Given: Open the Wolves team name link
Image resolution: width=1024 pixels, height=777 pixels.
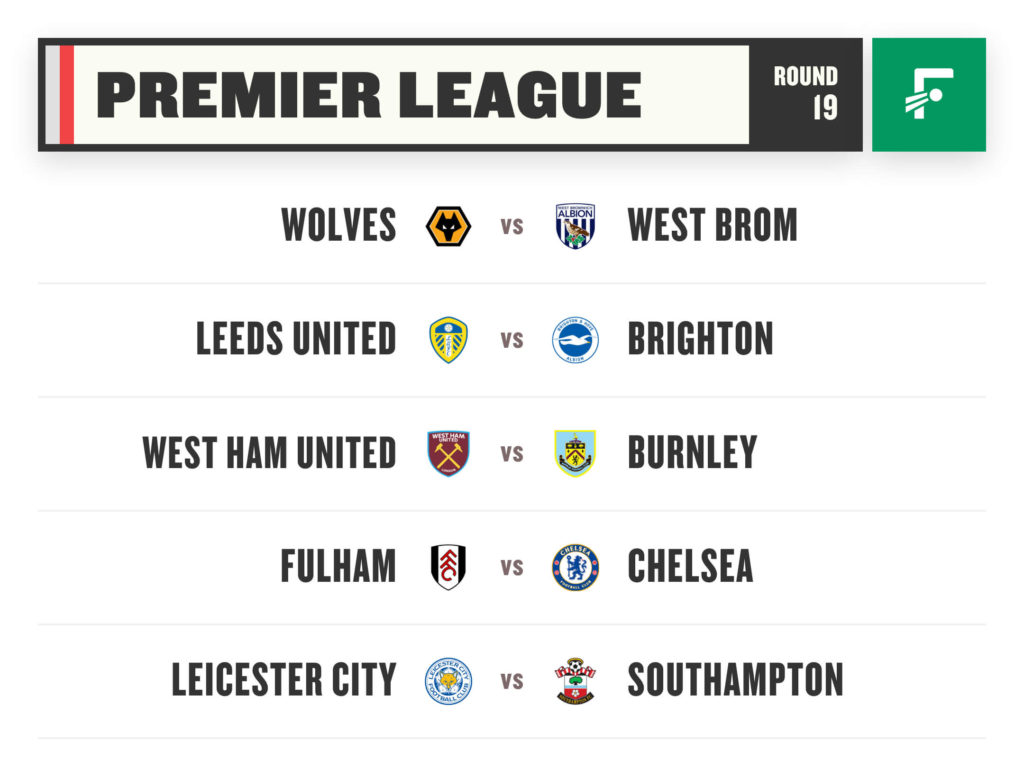Looking at the screenshot, I should [x=338, y=225].
